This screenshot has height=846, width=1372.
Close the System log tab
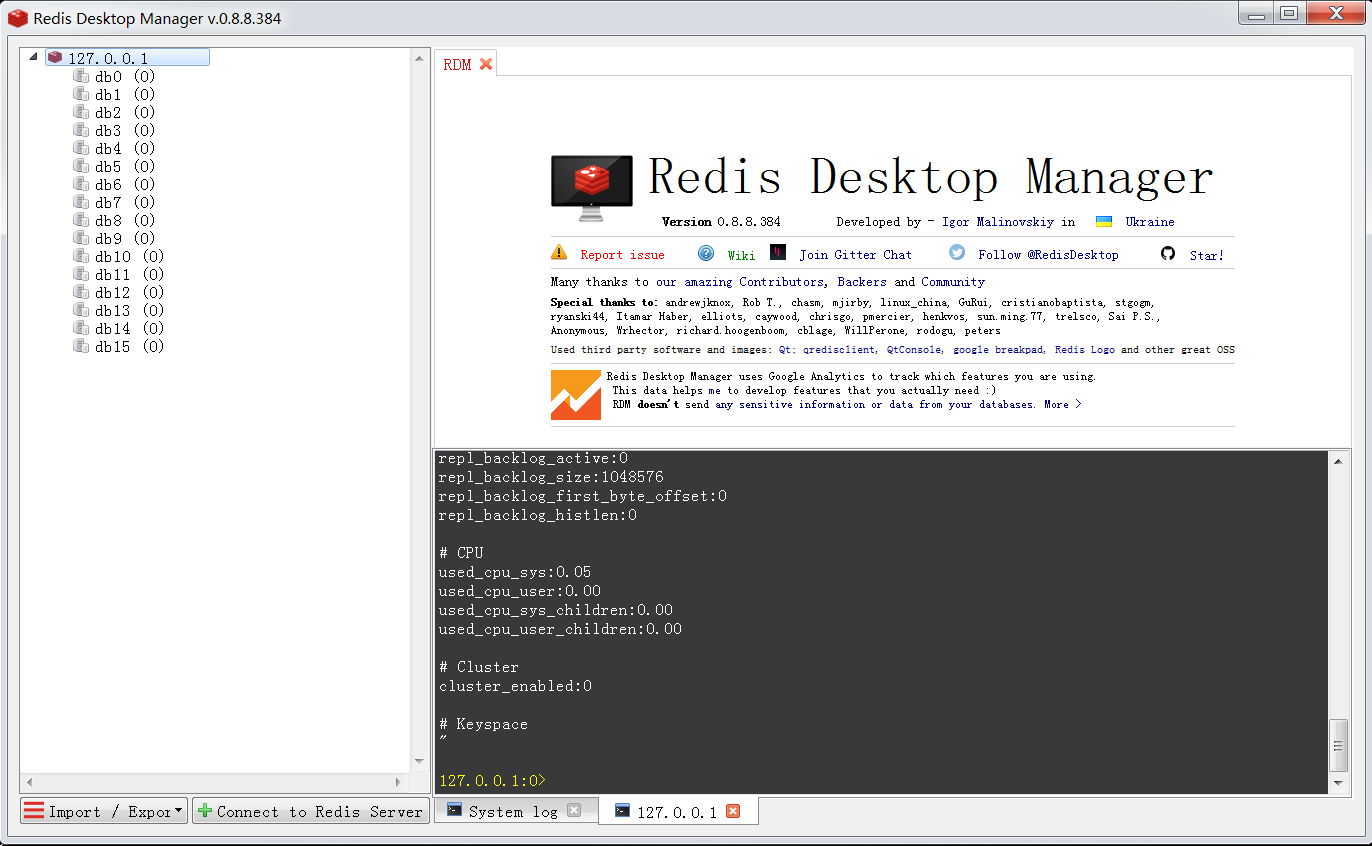coord(574,810)
